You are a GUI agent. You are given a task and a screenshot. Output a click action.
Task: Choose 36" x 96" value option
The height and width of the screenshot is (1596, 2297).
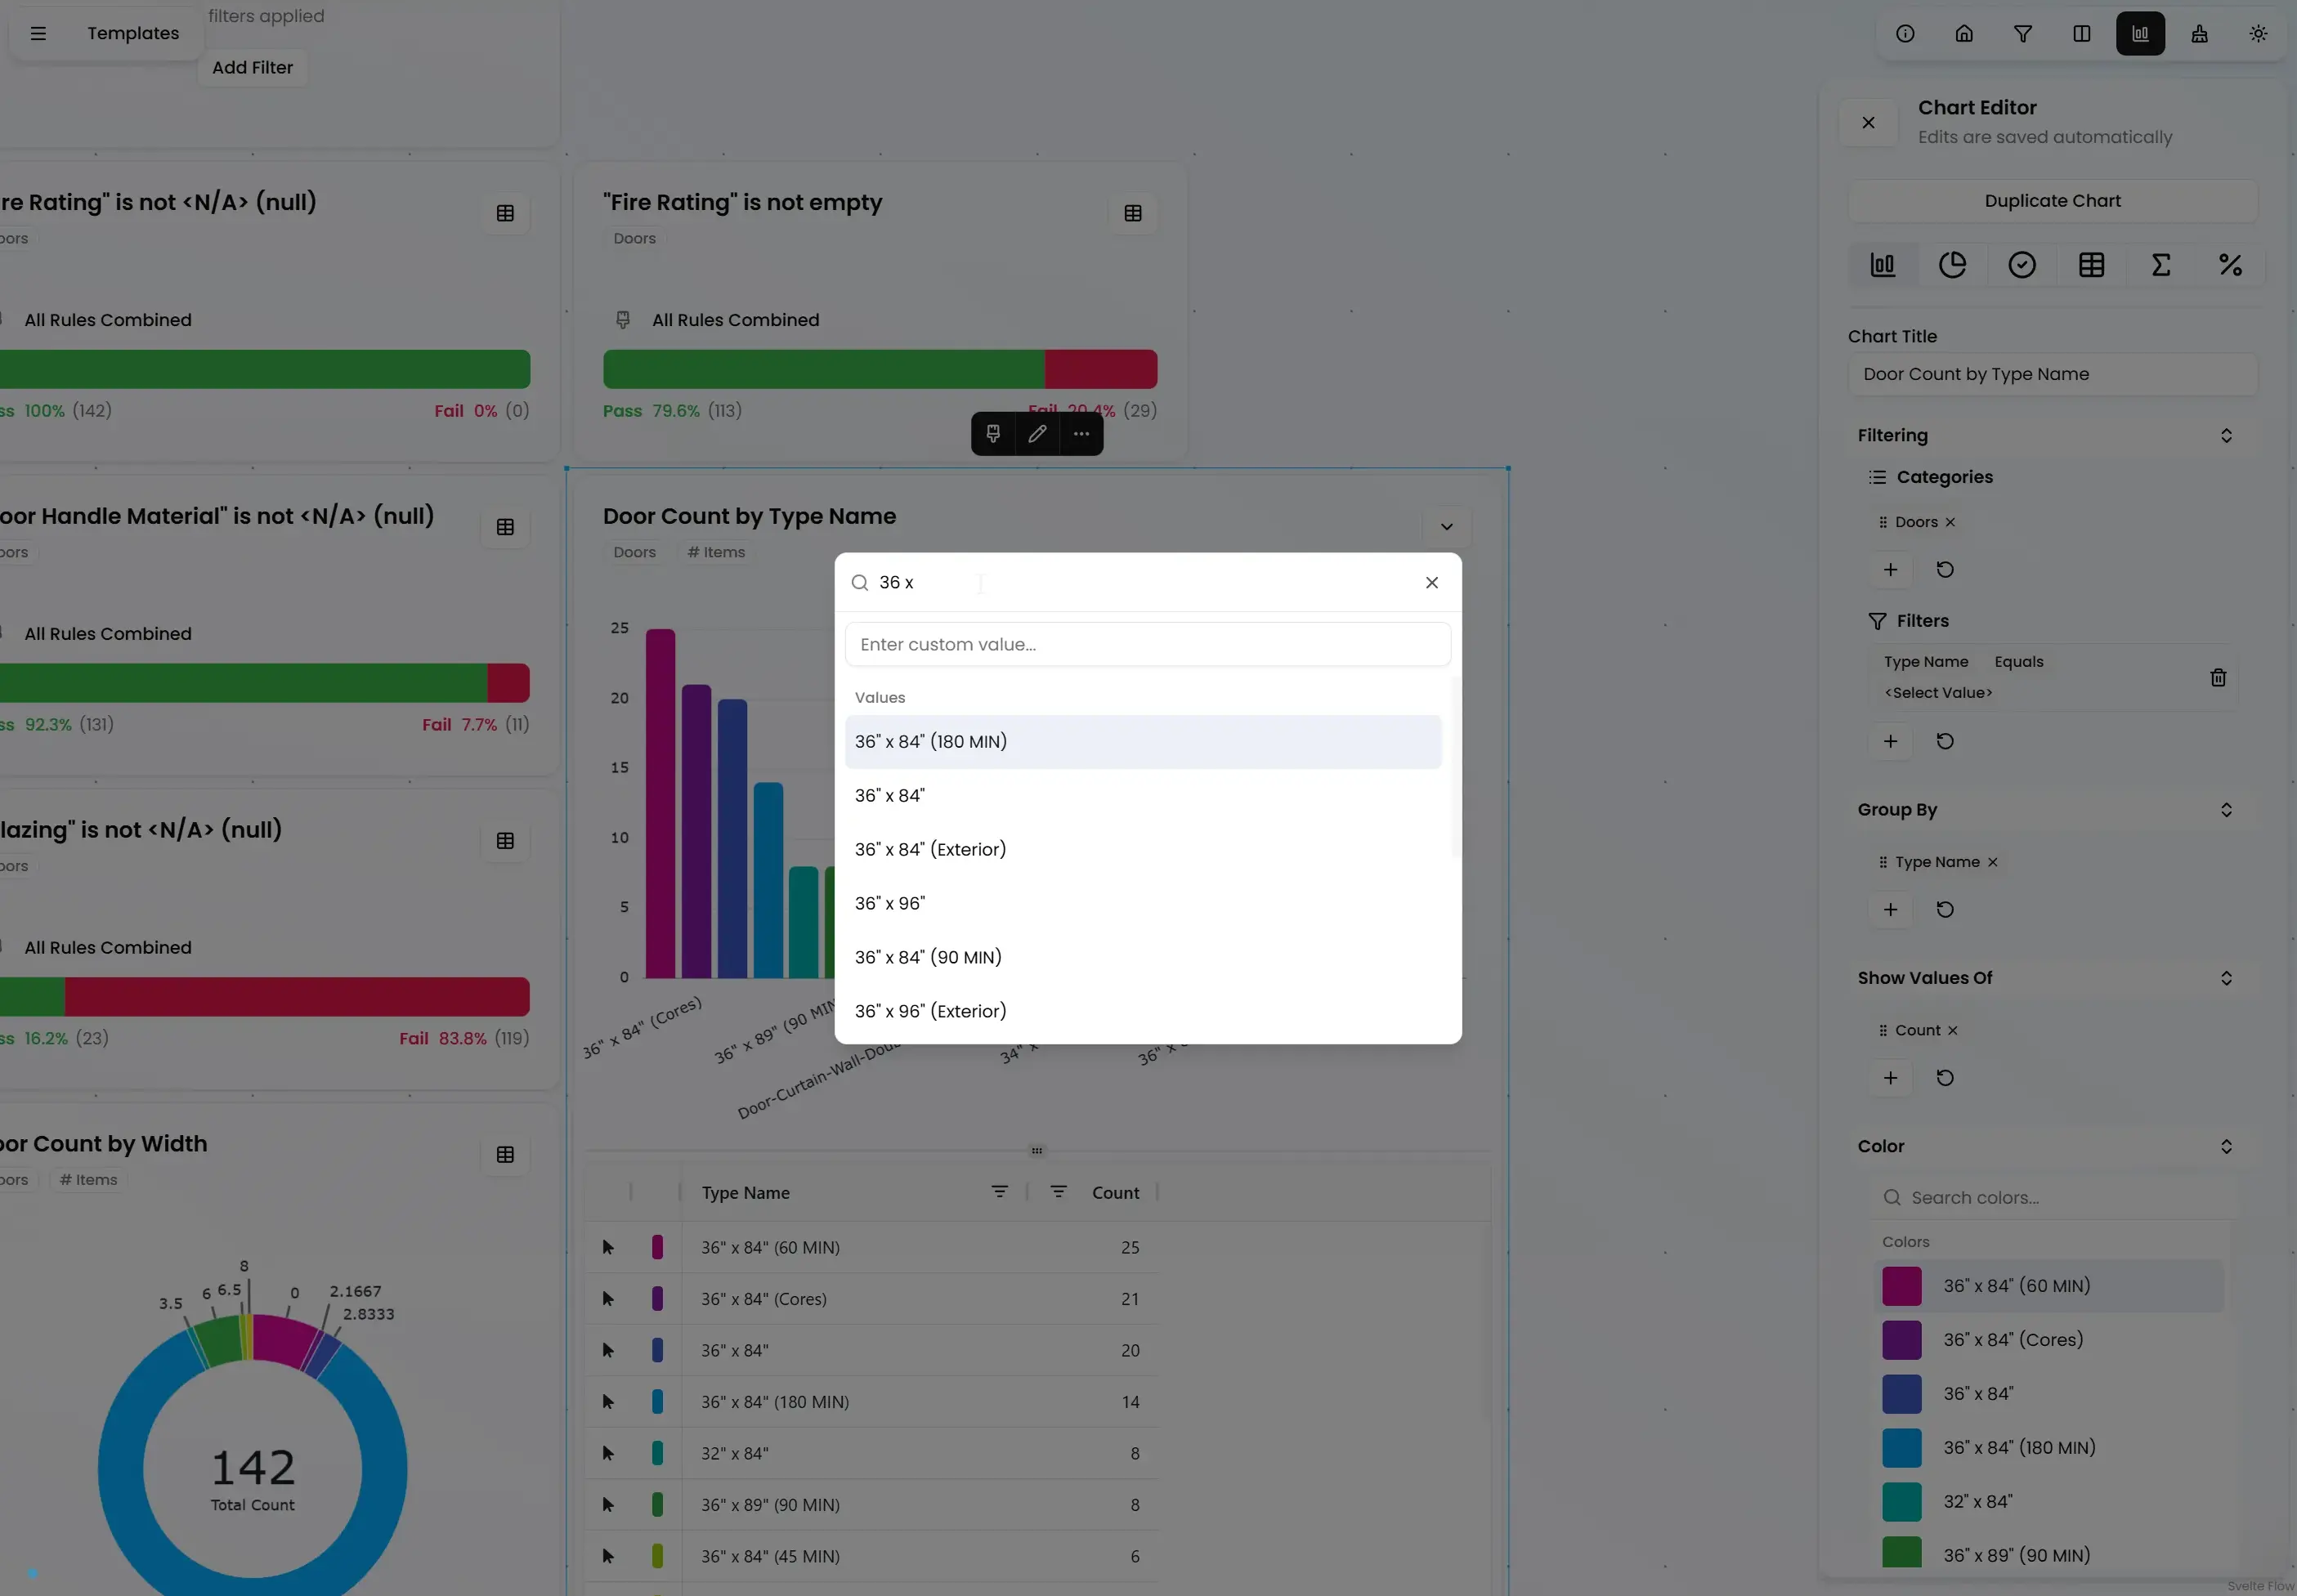890,904
